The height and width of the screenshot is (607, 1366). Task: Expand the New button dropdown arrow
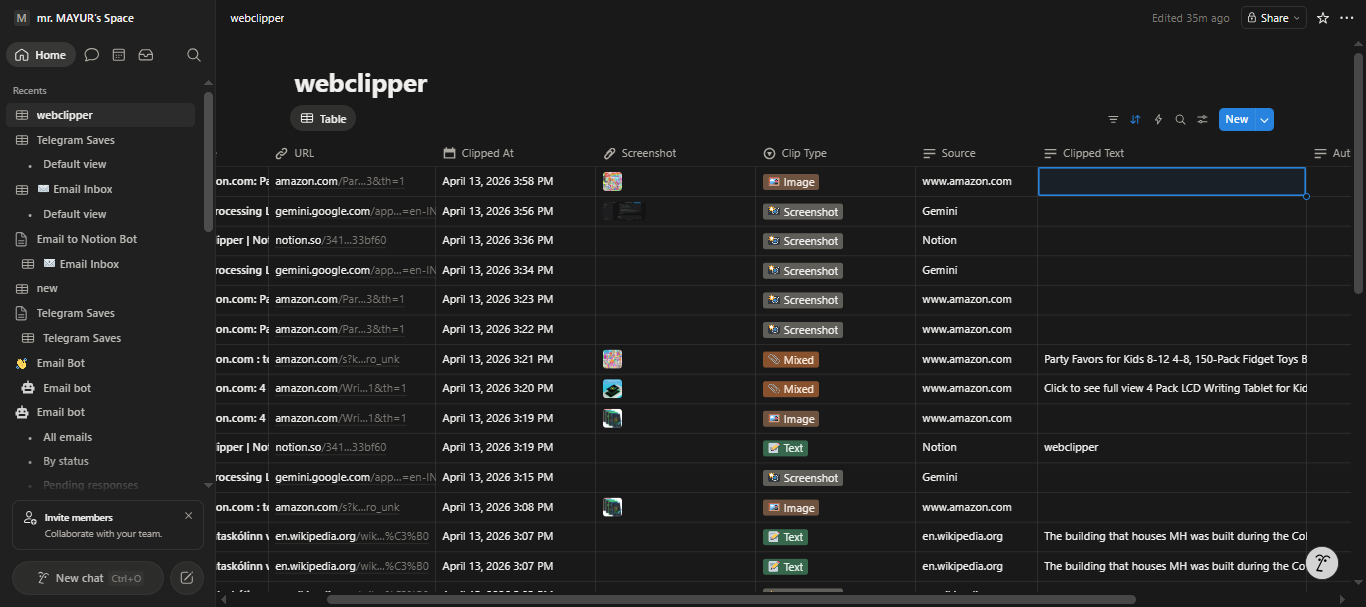point(1265,120)
